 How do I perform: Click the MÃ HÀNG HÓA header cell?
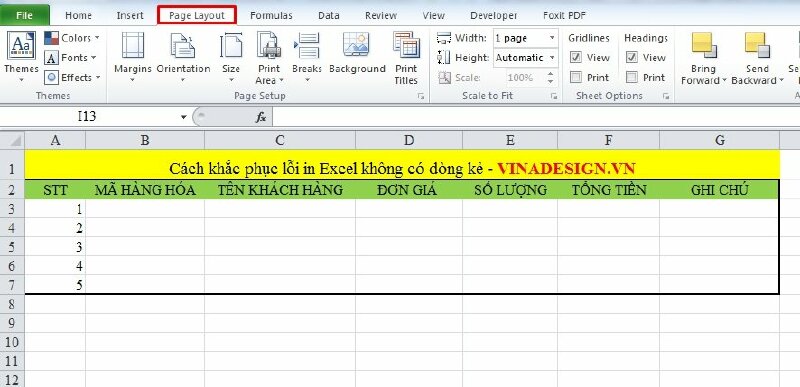point(145,190)
